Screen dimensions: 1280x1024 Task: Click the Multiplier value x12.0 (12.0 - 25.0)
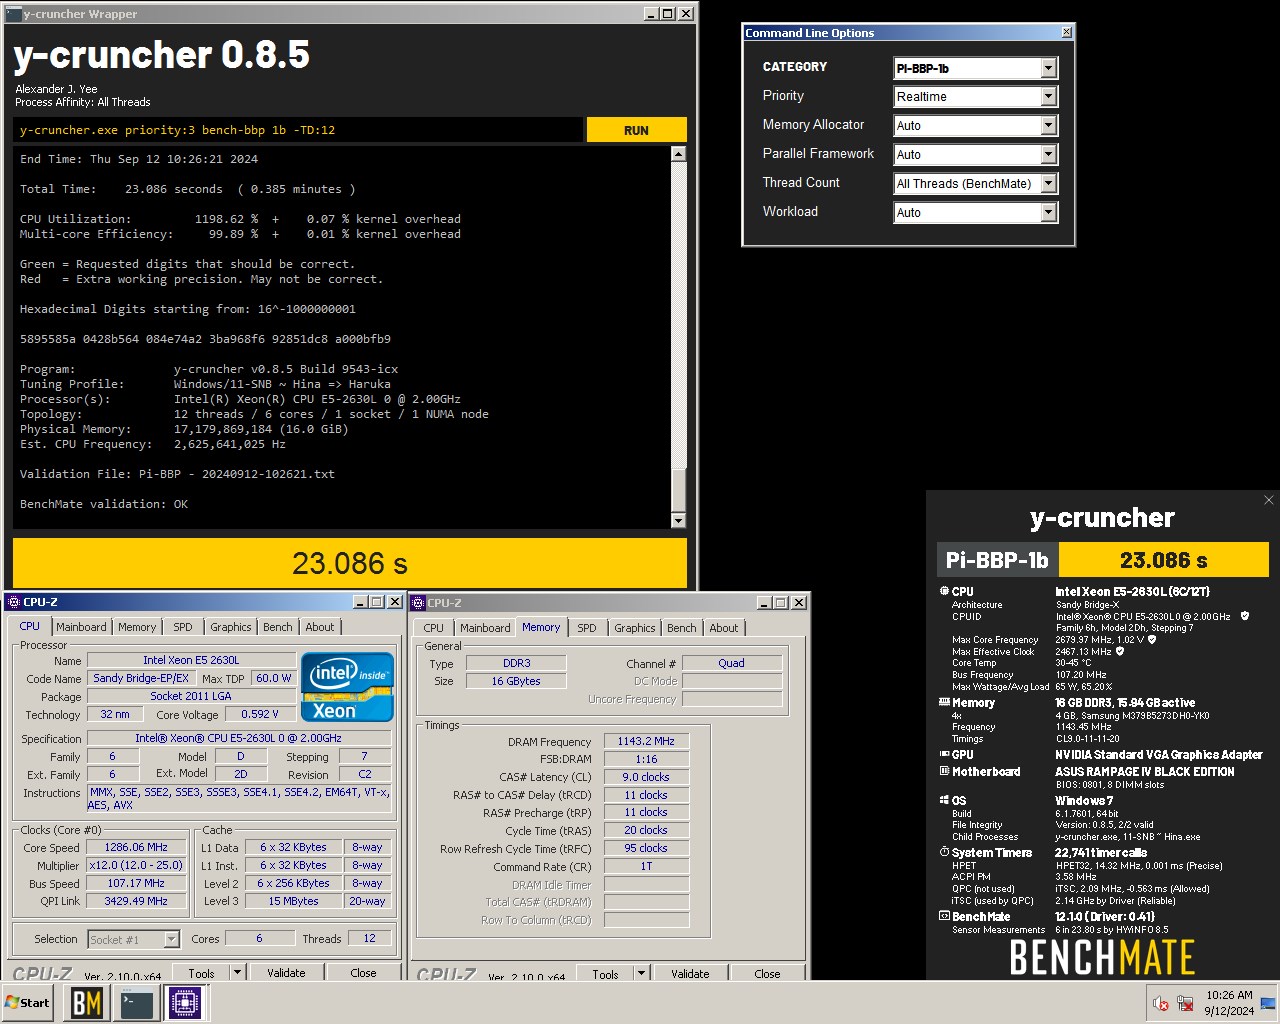coord(136,865)
